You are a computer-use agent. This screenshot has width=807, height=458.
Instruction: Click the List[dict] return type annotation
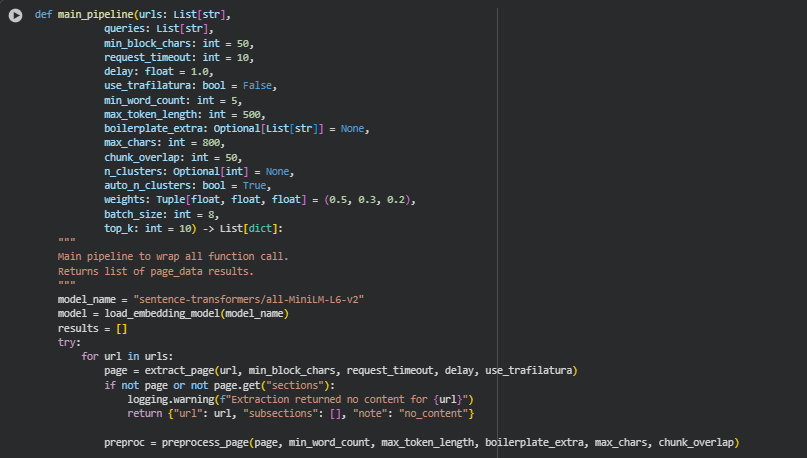coord(263,228)
